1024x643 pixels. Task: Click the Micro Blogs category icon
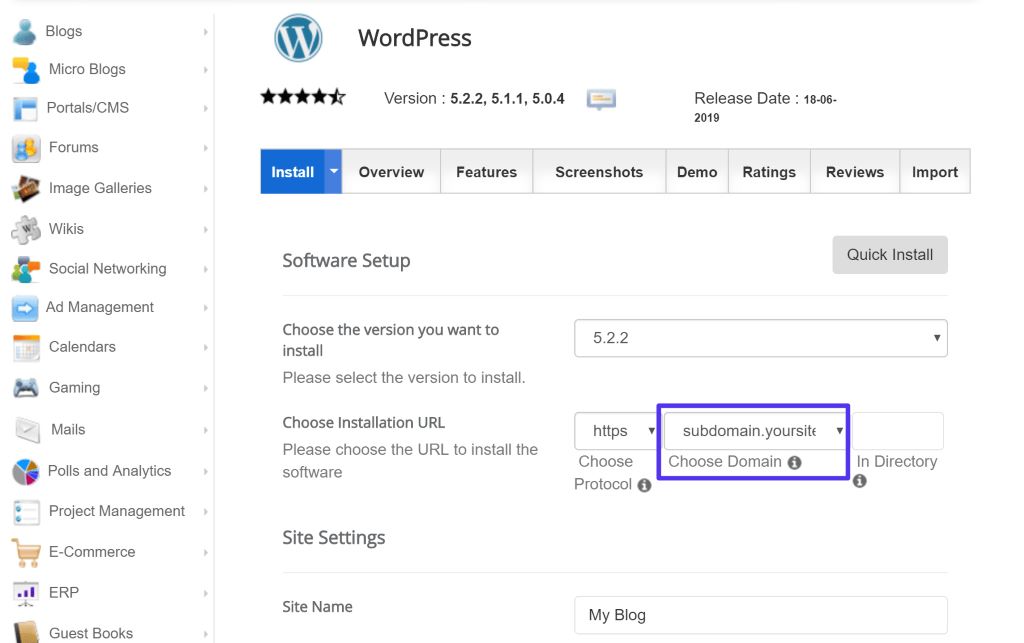click(x=26, y=70)
